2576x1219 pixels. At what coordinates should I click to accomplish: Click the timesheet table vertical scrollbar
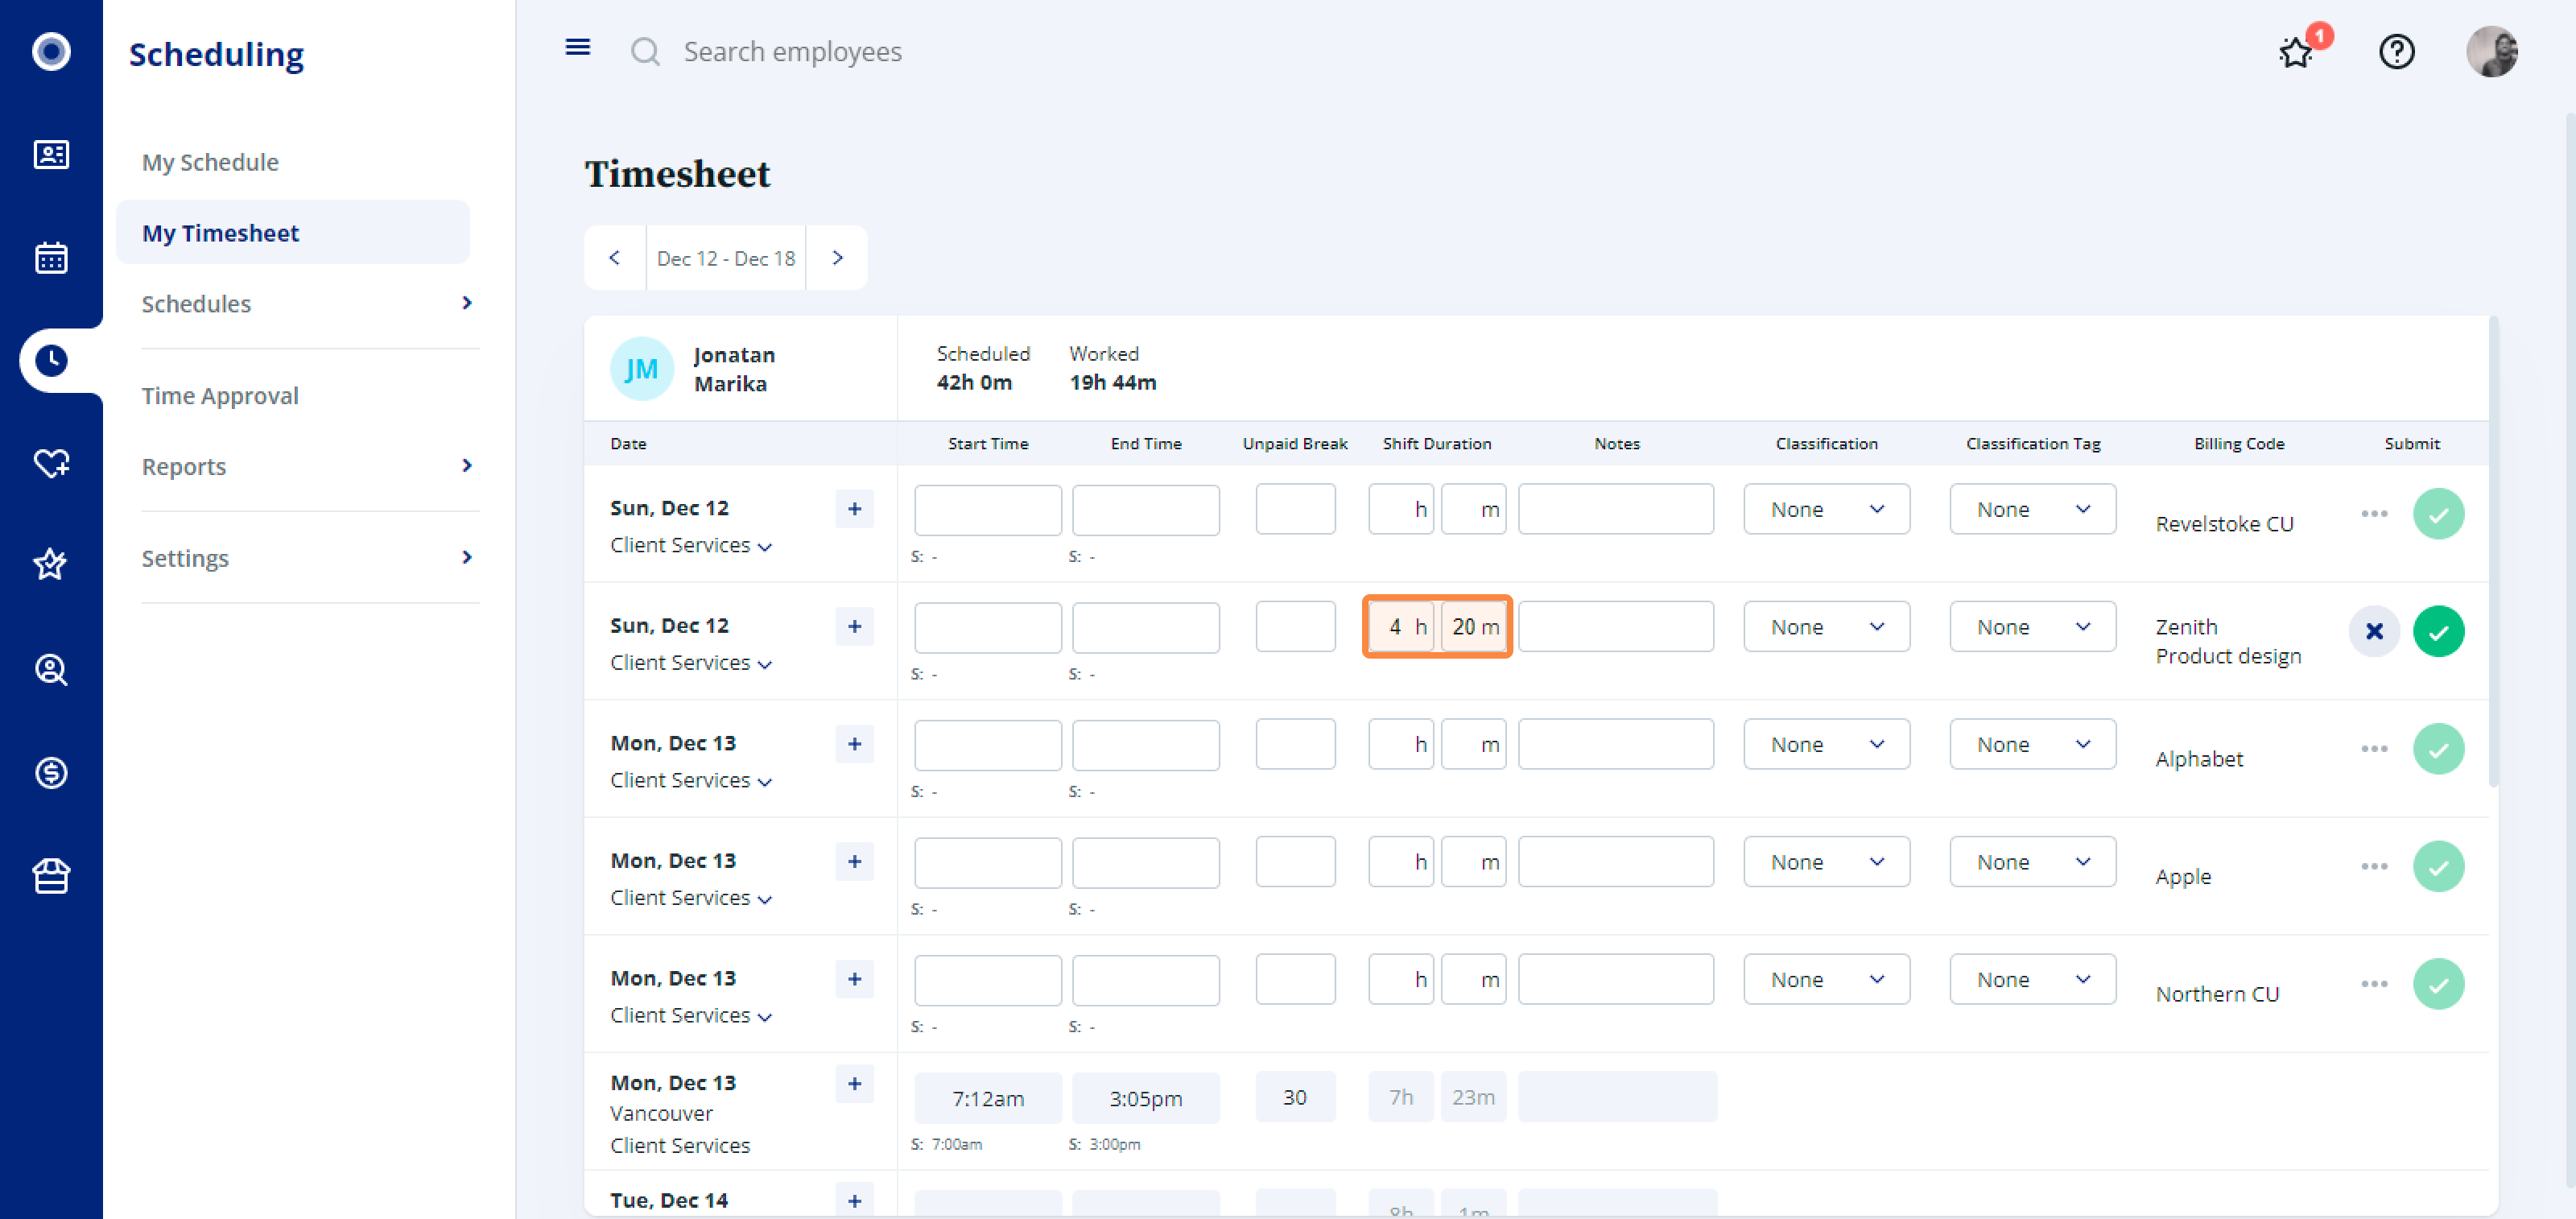point(2493,552)
